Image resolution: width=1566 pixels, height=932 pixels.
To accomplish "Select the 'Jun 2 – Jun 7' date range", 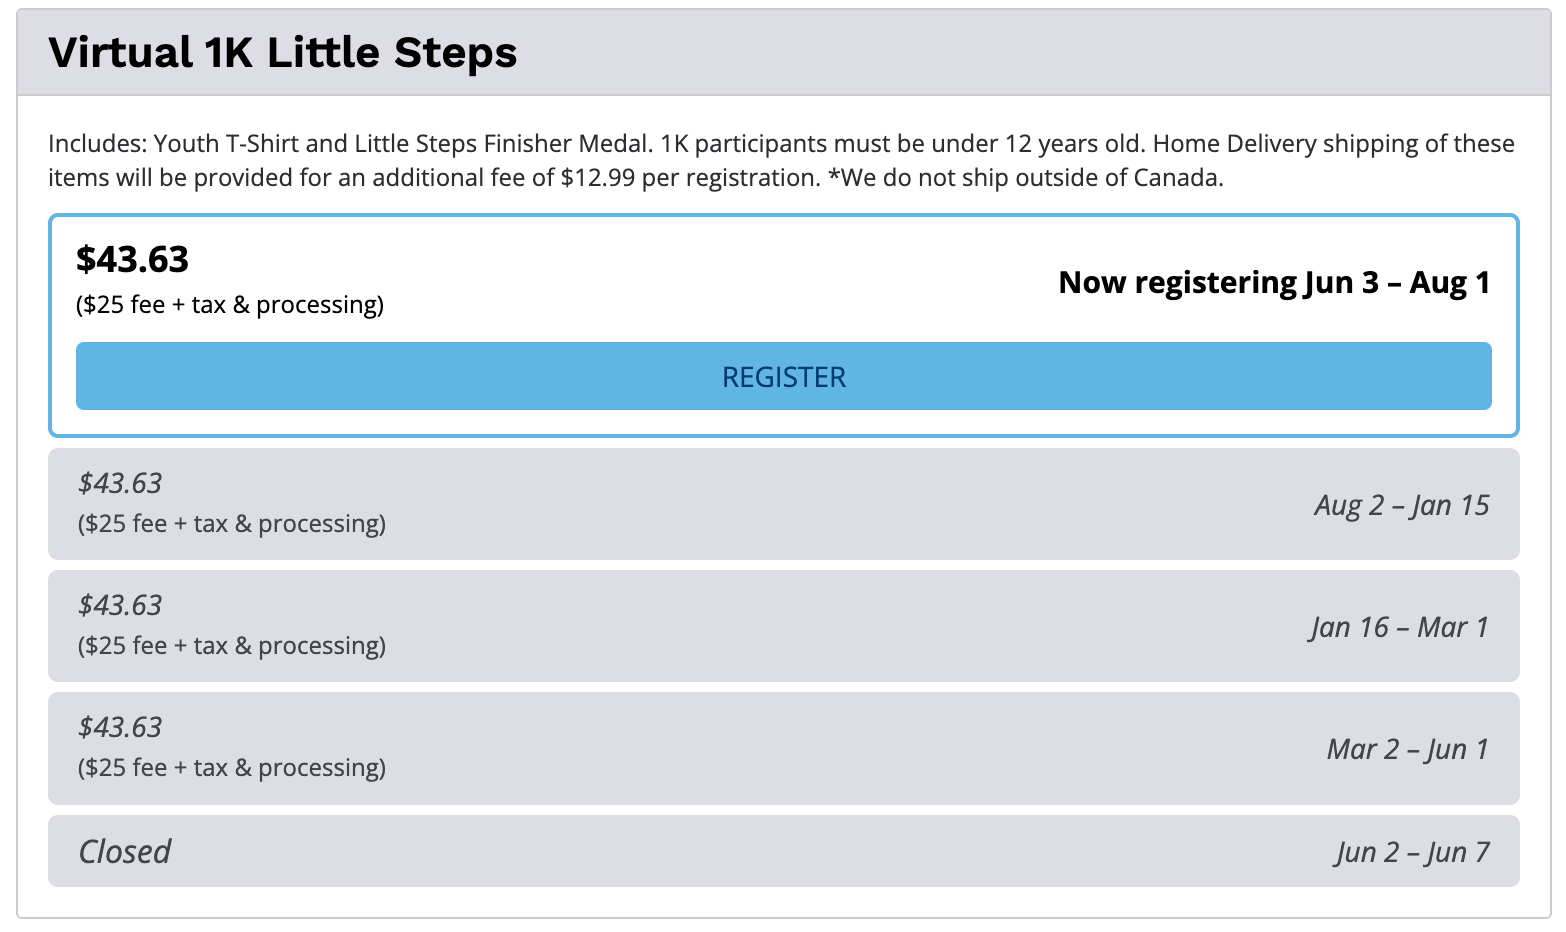I will coord(1412,853).
